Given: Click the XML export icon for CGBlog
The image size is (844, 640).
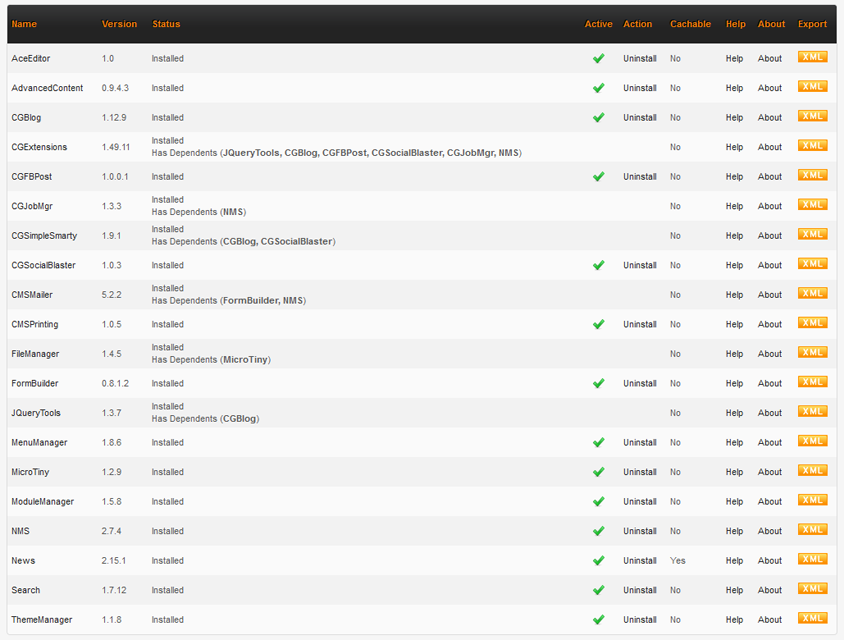Looking at the screenshot, I should [812, 117].
